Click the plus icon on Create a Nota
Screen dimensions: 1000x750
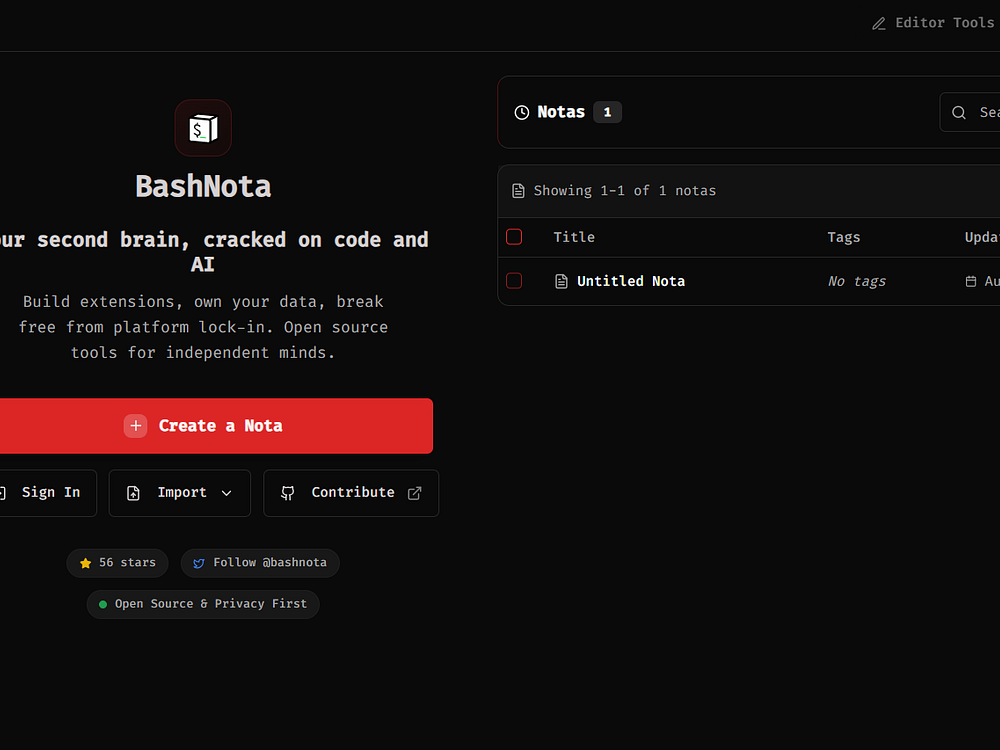click(135, 426)
